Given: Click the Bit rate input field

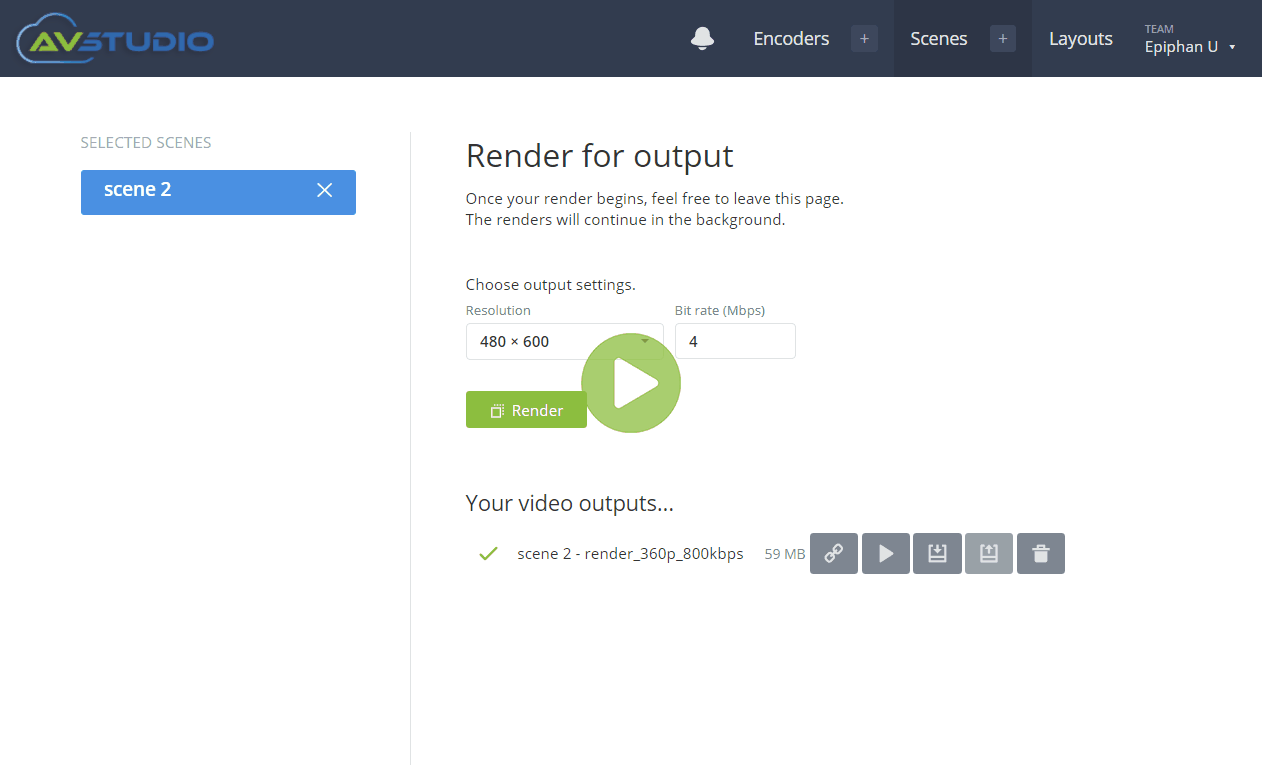Looking at the screenshot, I should pyautogui.click(x=735, y=341).
